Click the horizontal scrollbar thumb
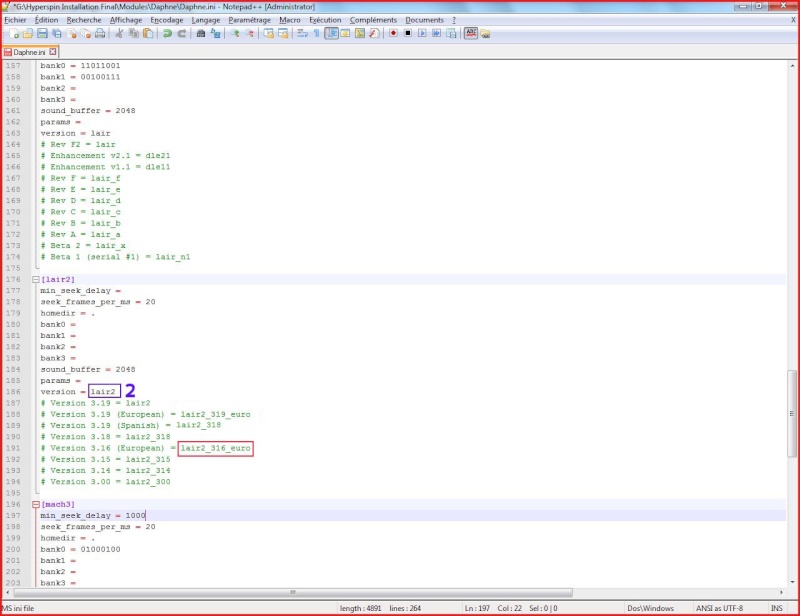This screenshot has width=800, height=616. click(x=293, y=593)
